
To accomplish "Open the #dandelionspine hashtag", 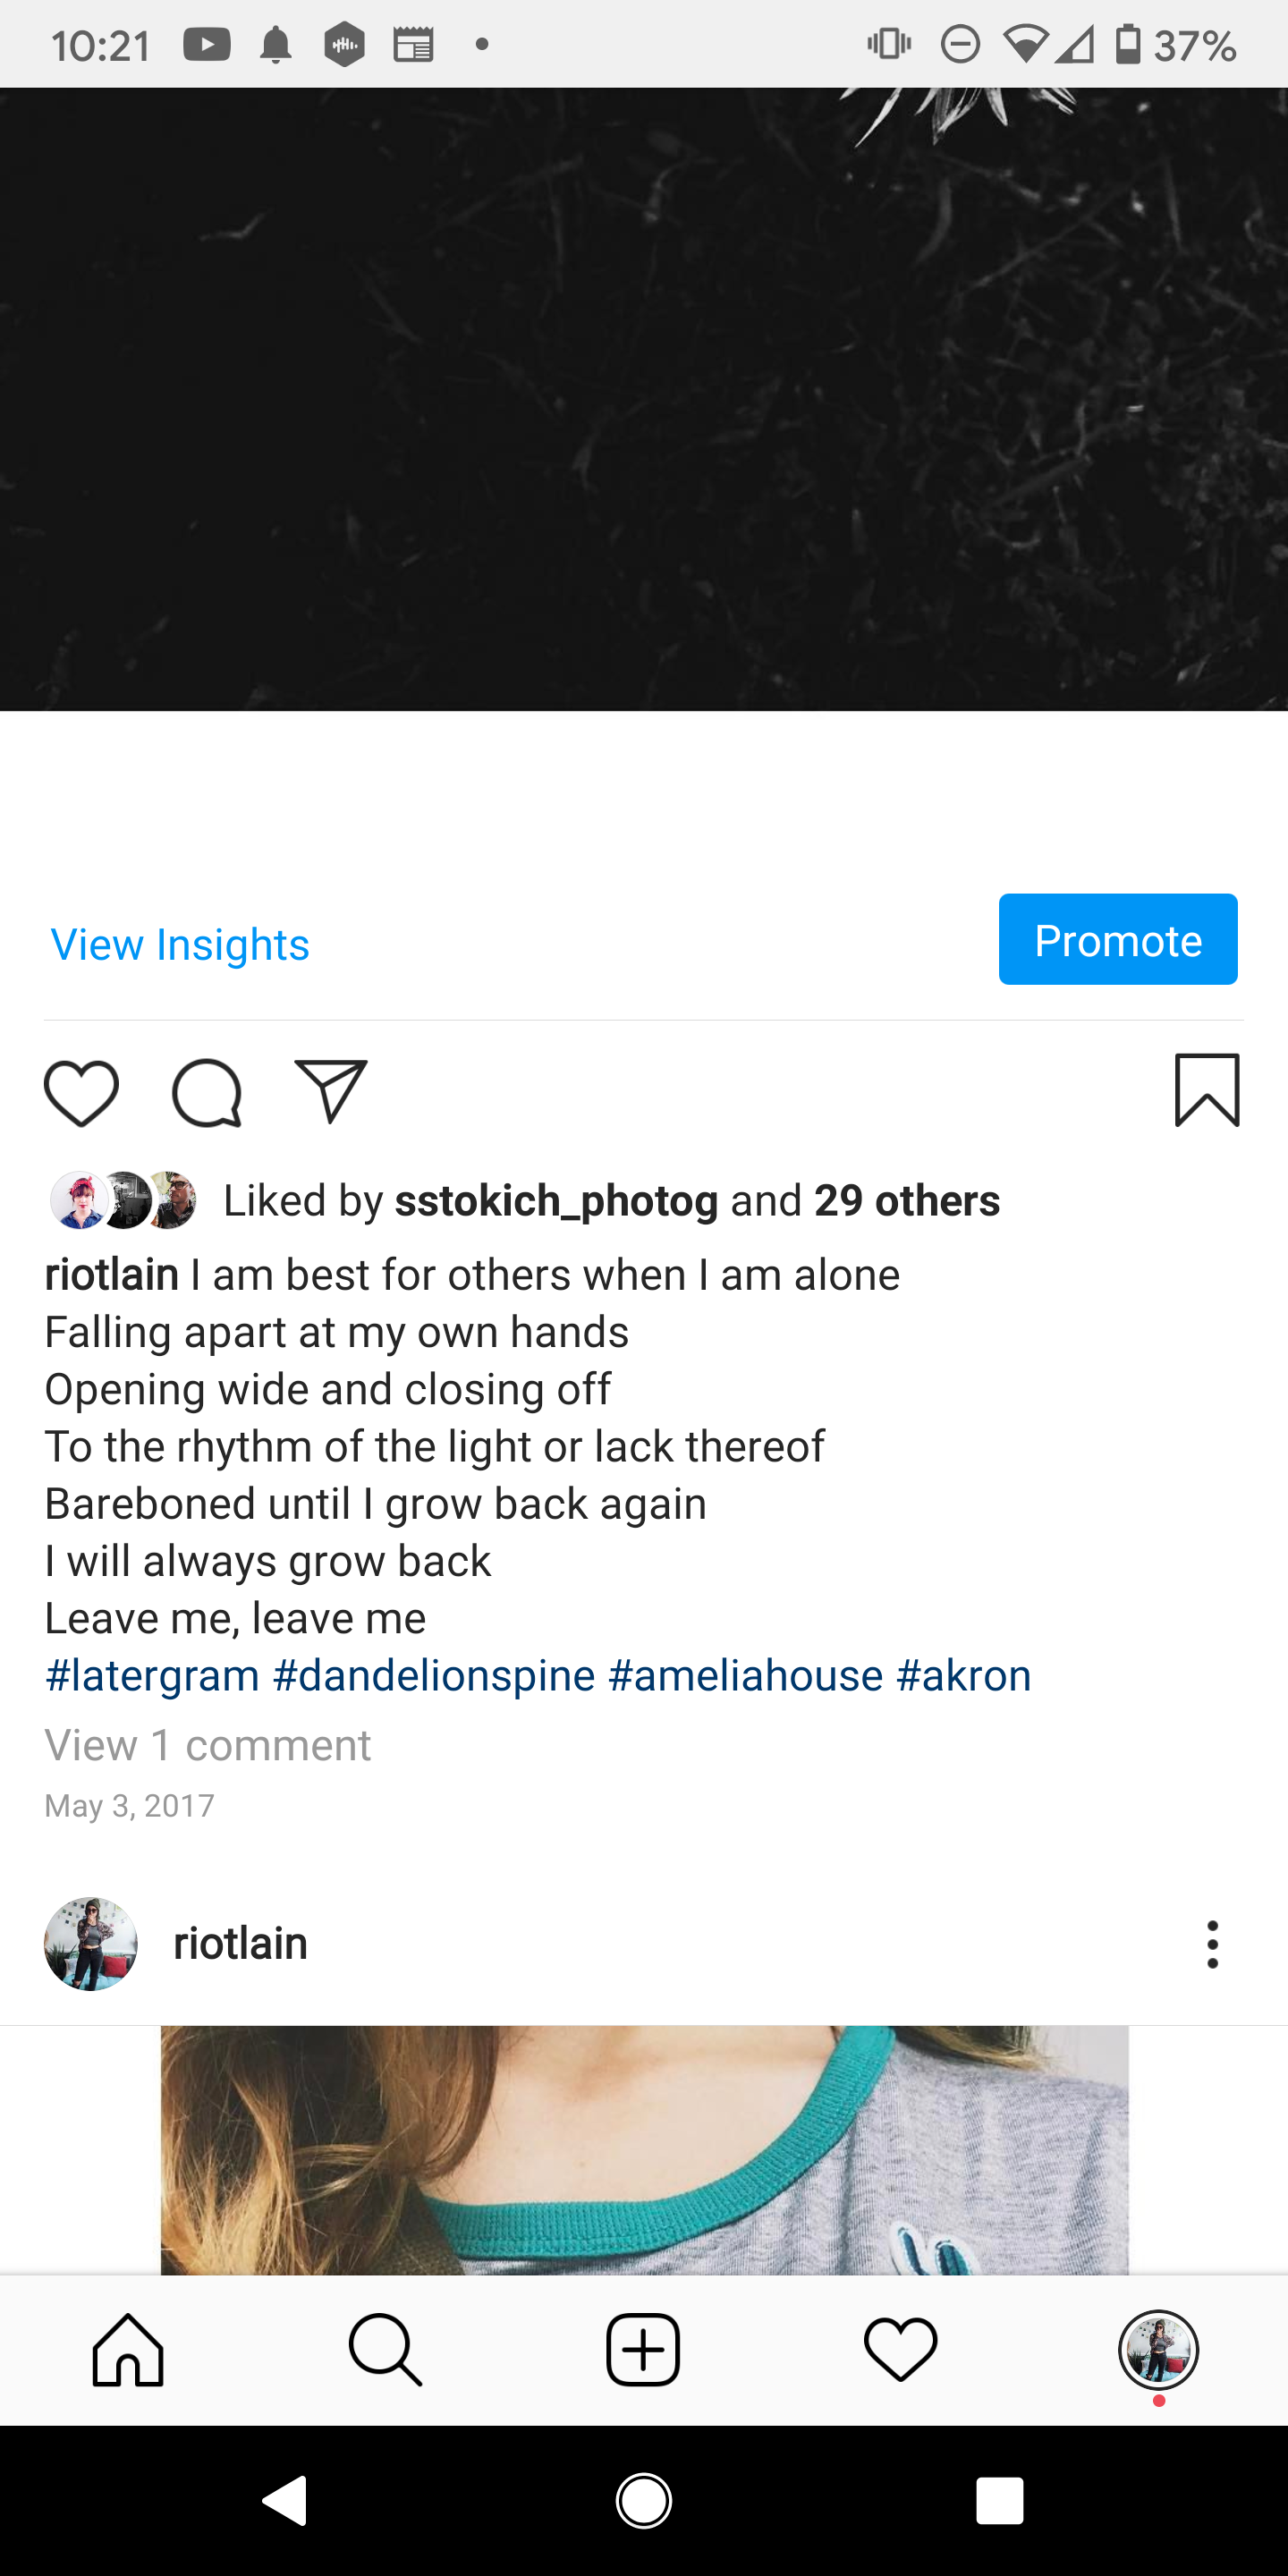I will point(434,1675).
